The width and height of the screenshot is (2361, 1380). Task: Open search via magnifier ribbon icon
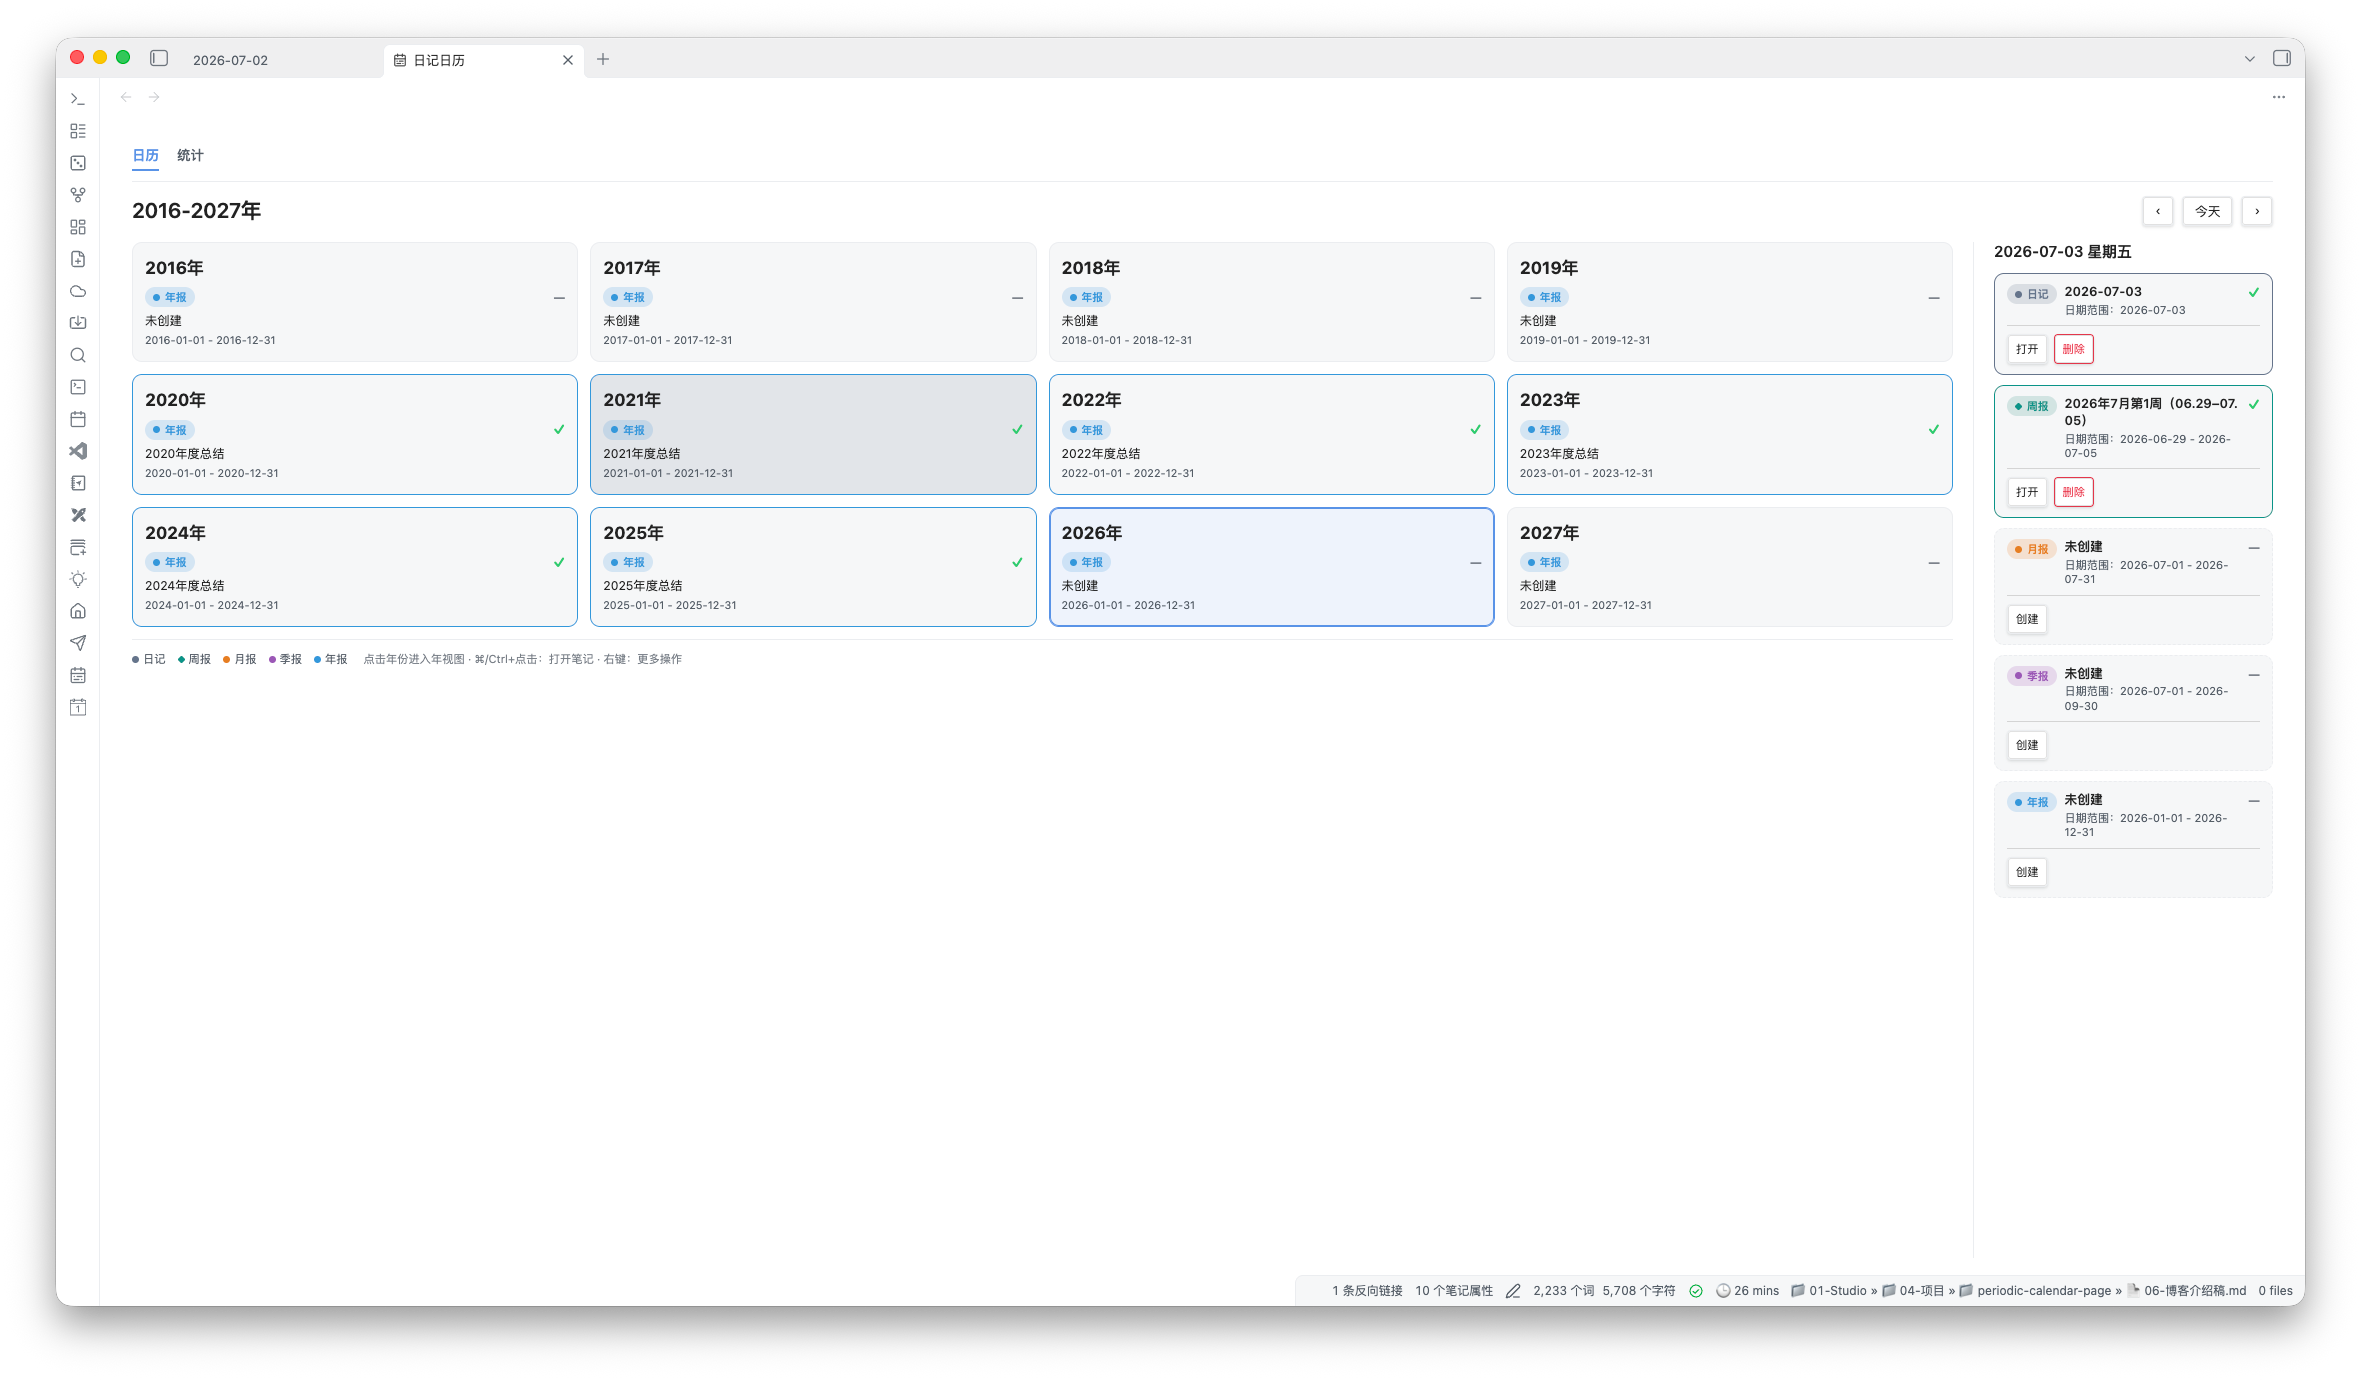coord(78,355)
